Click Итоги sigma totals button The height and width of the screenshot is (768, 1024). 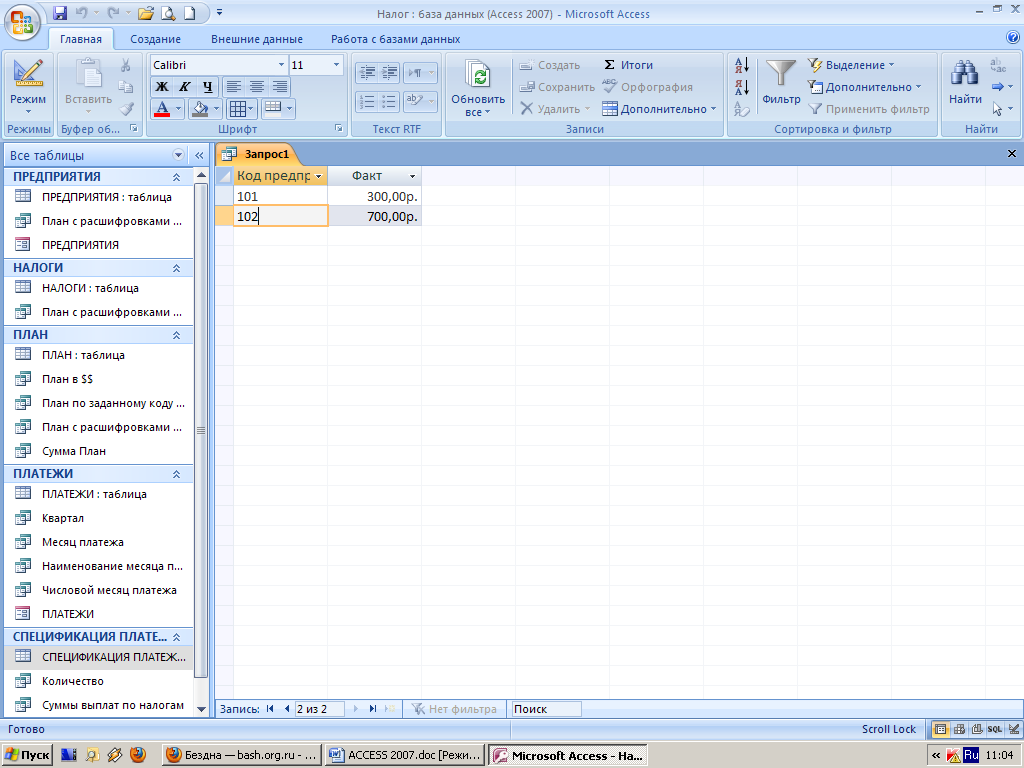tap(628, 65)
